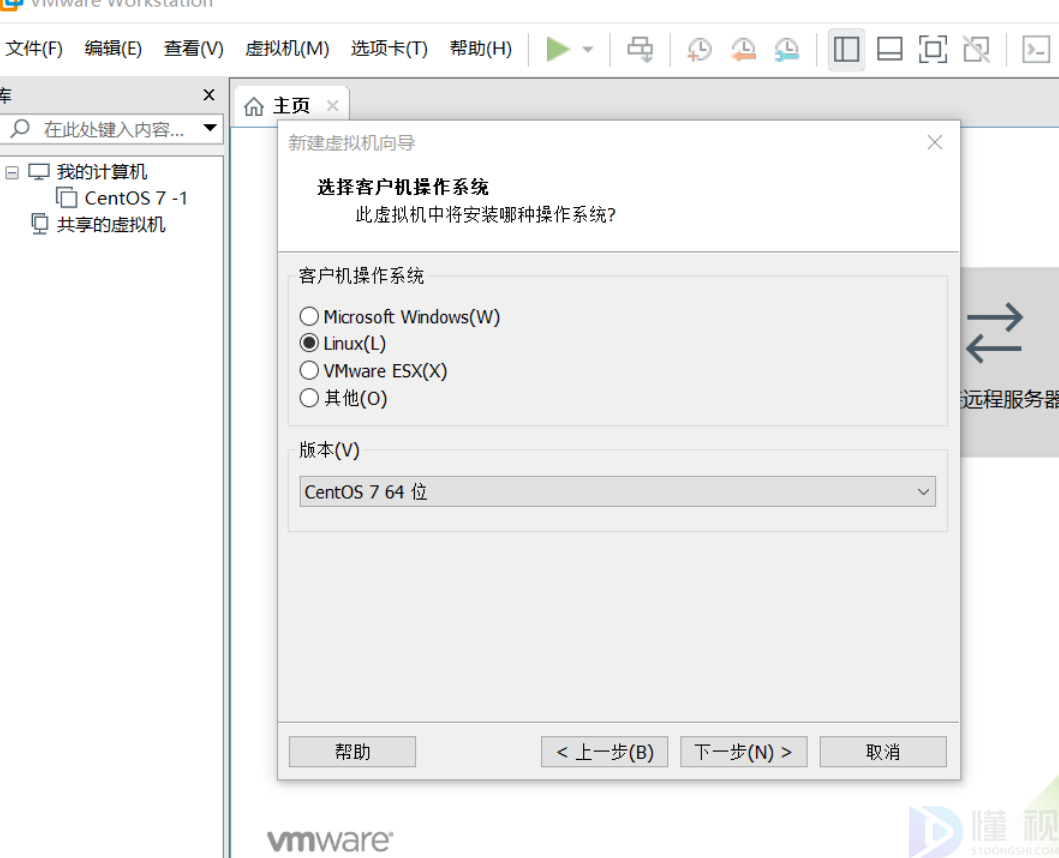1059x858 pixels.
Task: Toggle the thumbnail bar view icon
Action: (889, 49)
